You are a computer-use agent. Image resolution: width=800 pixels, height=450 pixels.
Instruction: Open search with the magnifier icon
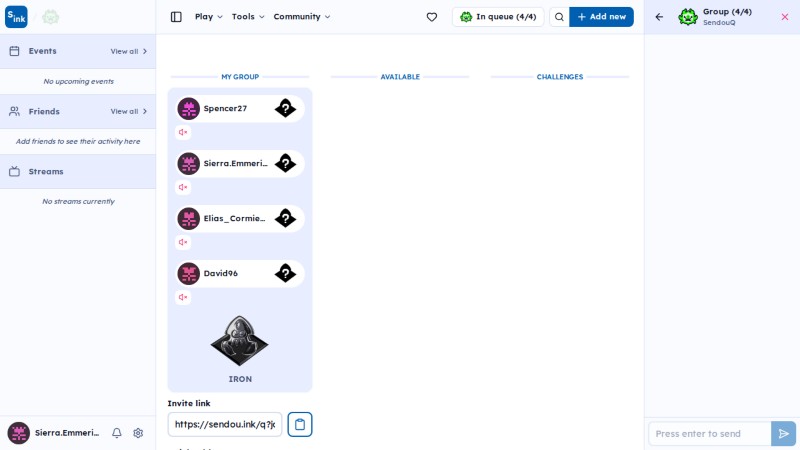pos(559,17)
